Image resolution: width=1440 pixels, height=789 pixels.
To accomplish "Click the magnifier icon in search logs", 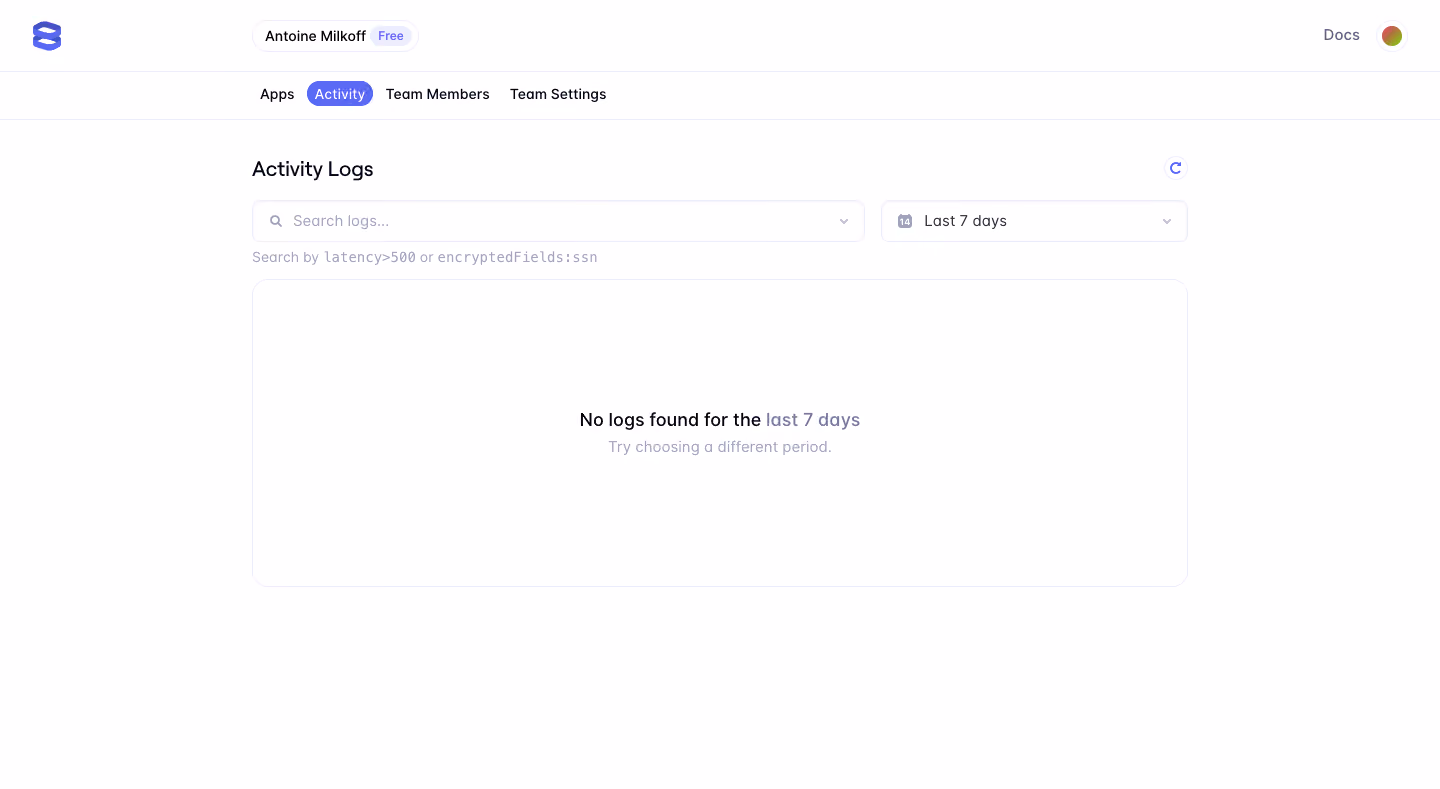I will [276, 221].
